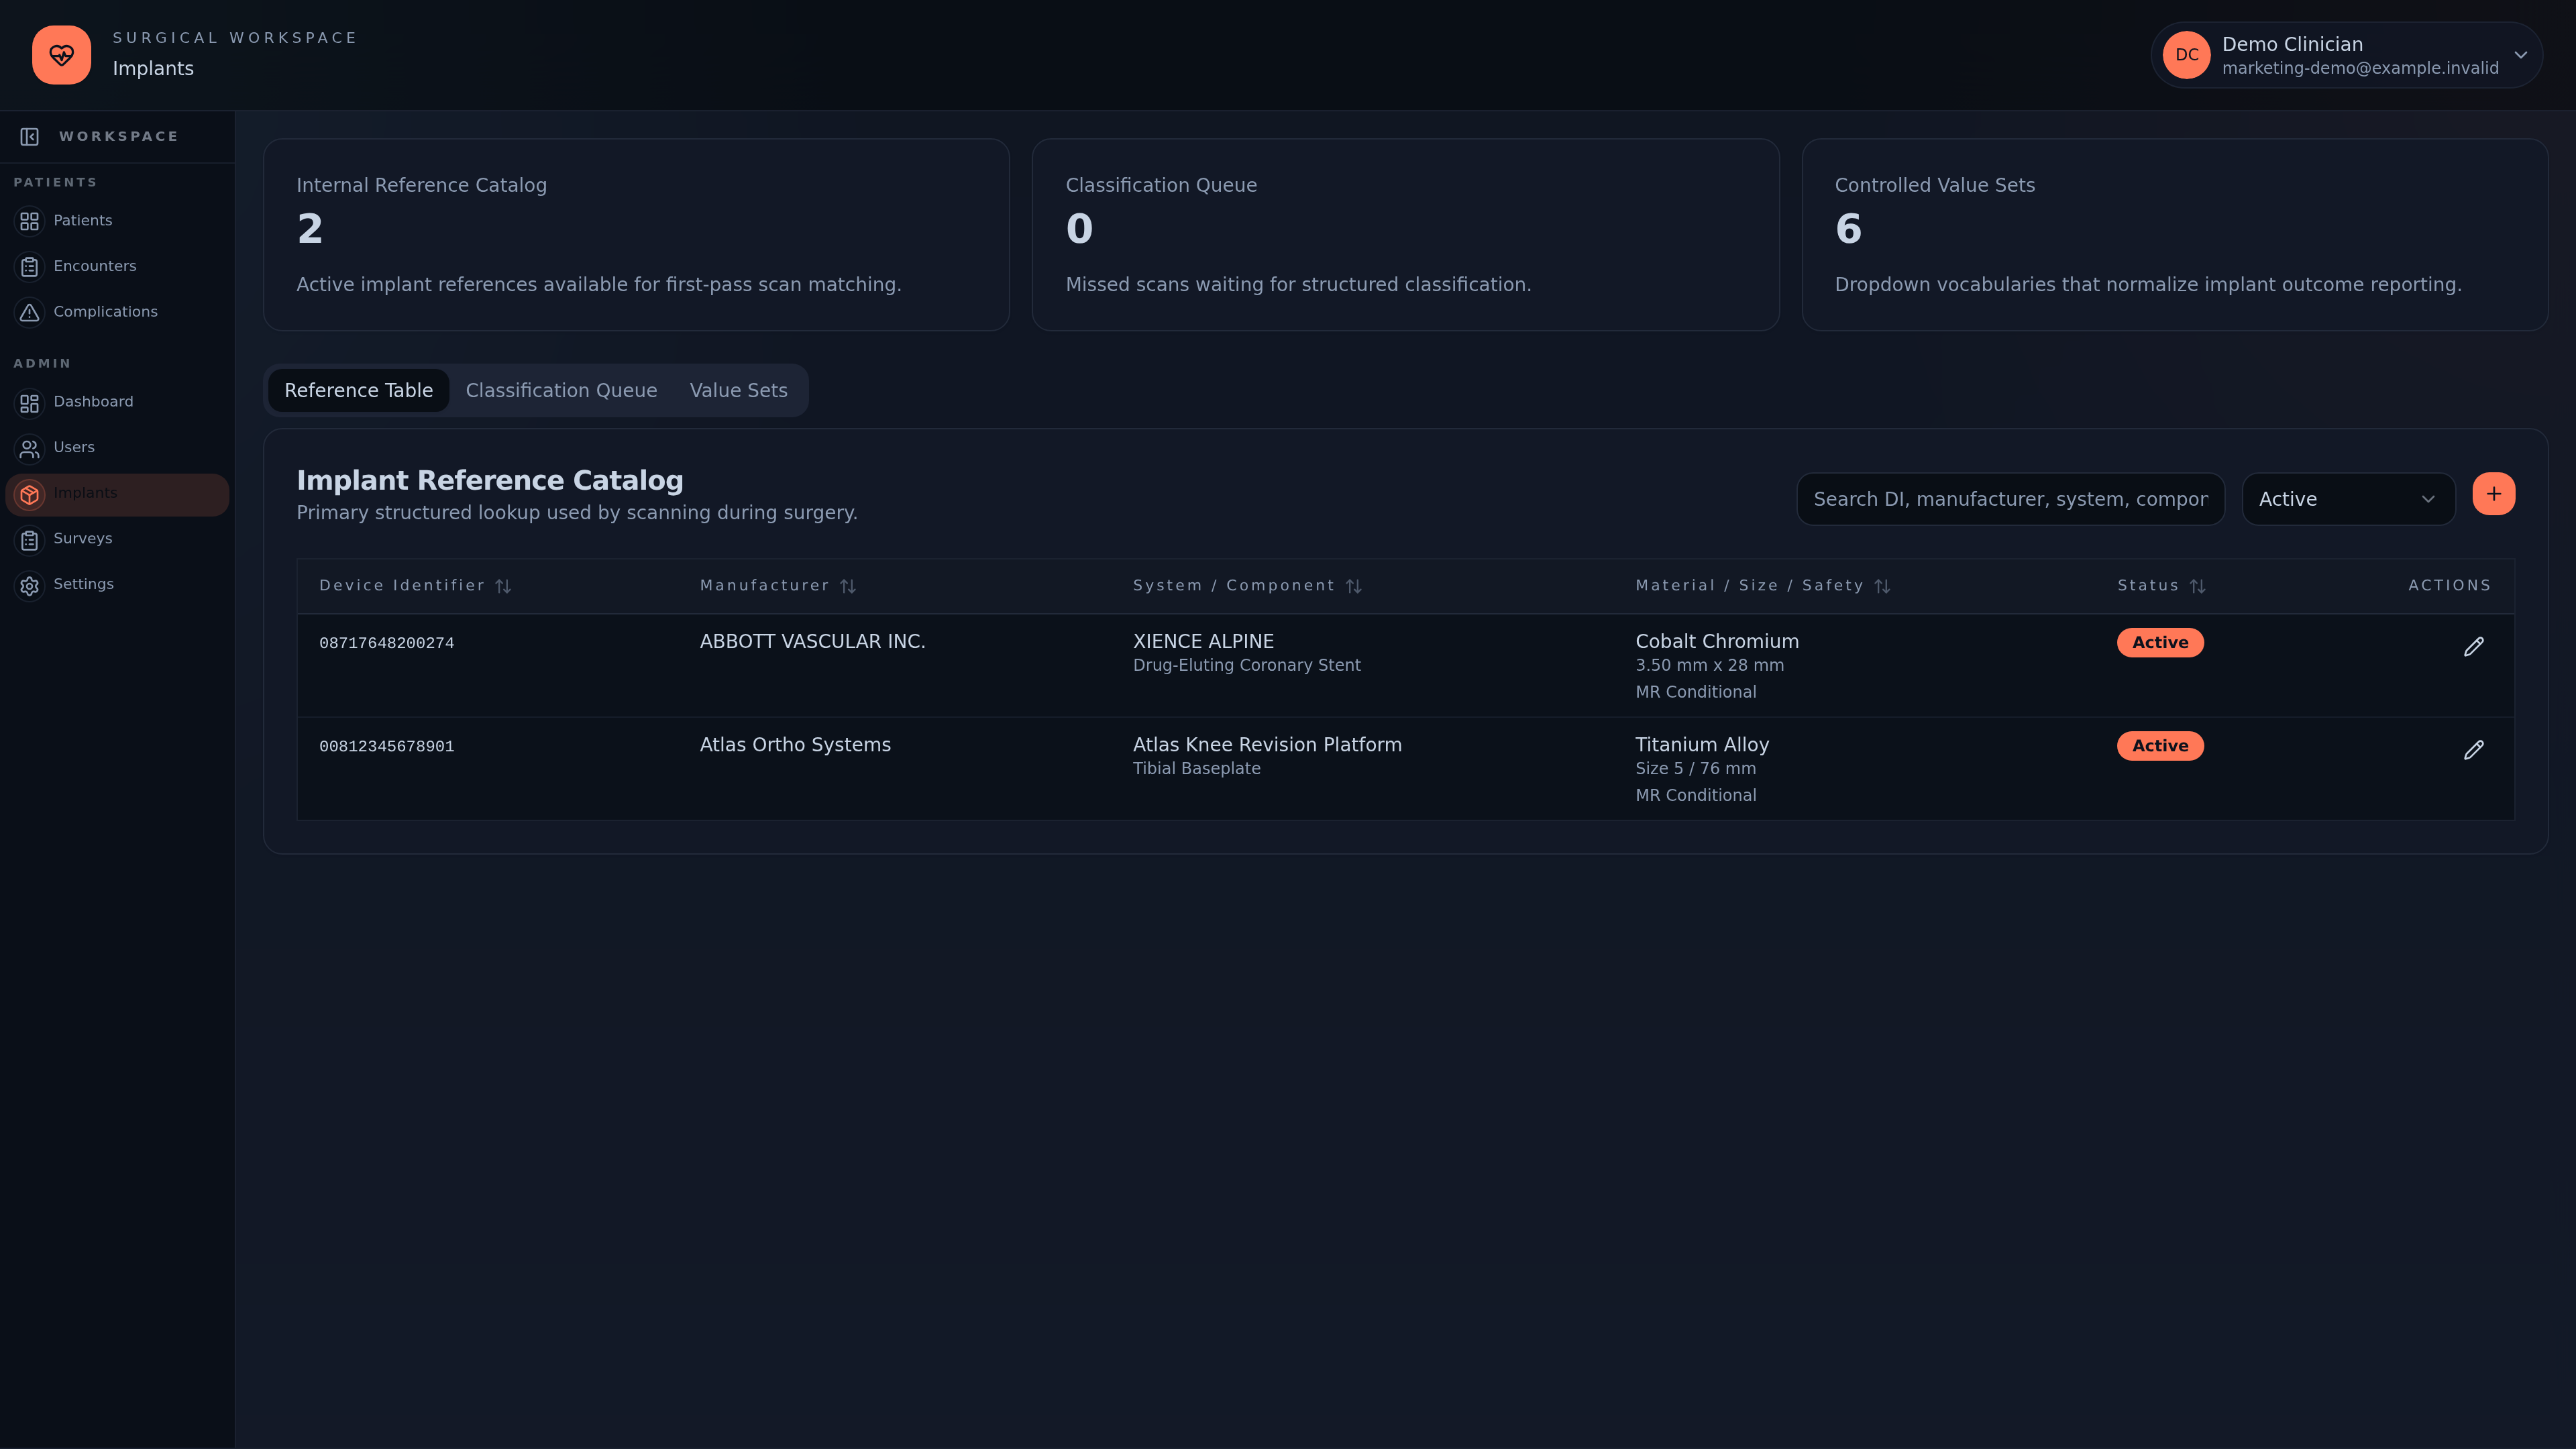Click the Classification Queue stat card
This screenshot has height=1449, width=2576.
tap(1405, 235)
